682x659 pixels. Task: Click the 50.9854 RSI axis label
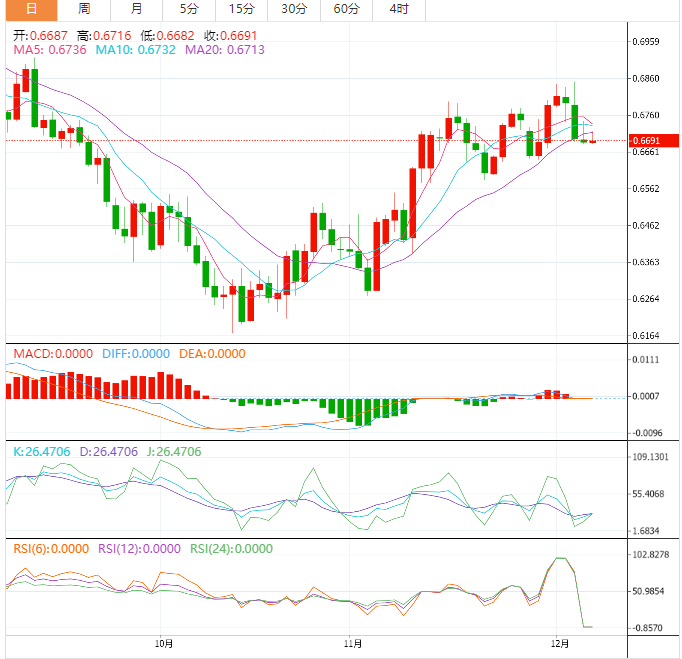648,591
